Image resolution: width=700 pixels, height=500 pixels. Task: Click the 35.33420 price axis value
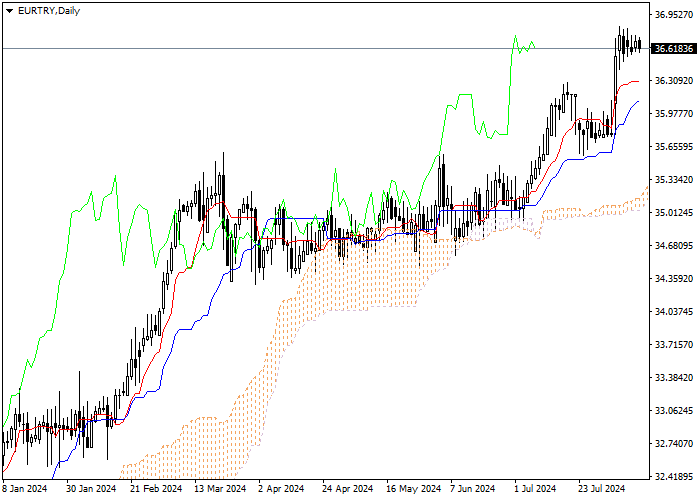tap(674, 180)
